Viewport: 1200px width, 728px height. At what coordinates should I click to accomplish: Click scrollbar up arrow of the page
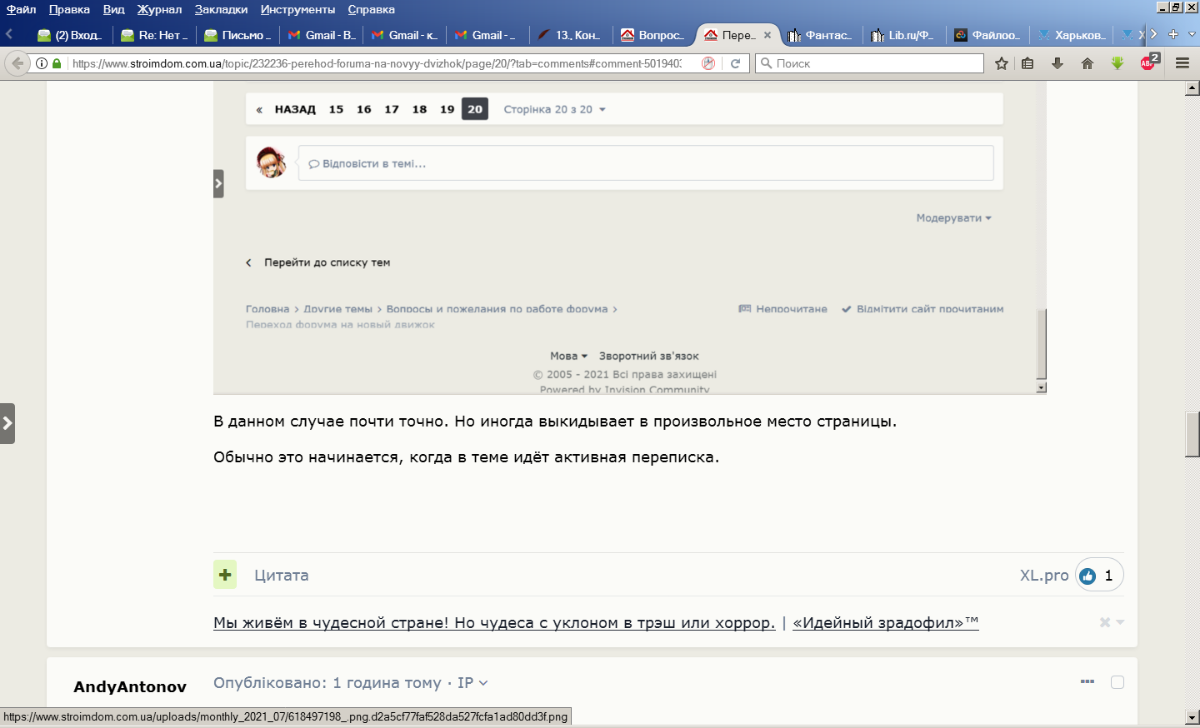[x=1192, y=88]
